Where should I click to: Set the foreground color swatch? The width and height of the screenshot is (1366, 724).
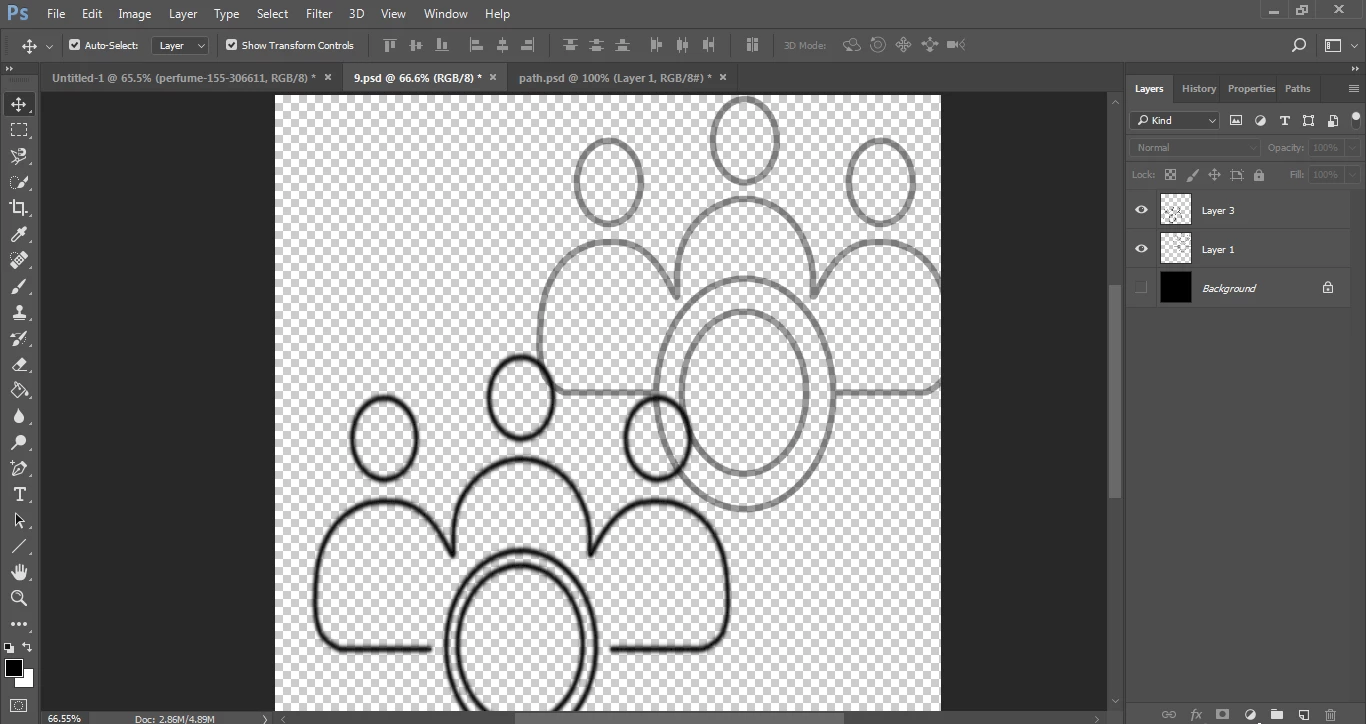(x=13, y=667)
